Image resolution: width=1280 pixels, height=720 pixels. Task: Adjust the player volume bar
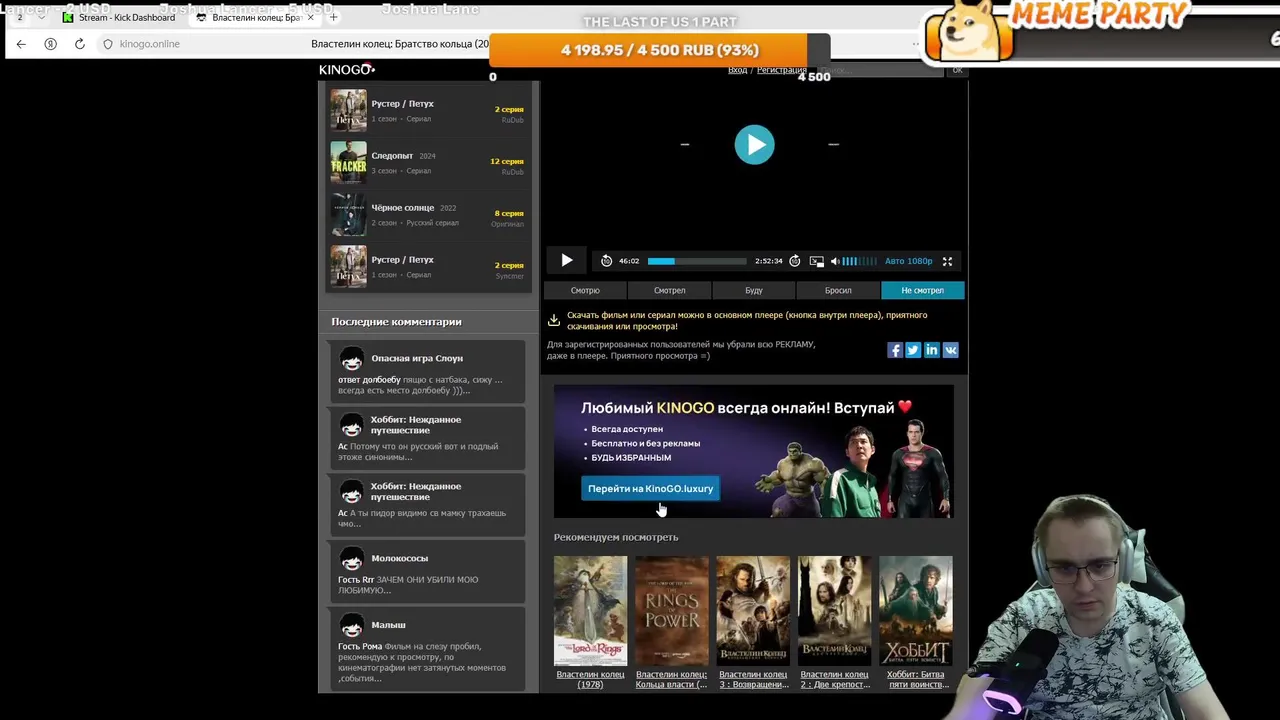point(859,261)
